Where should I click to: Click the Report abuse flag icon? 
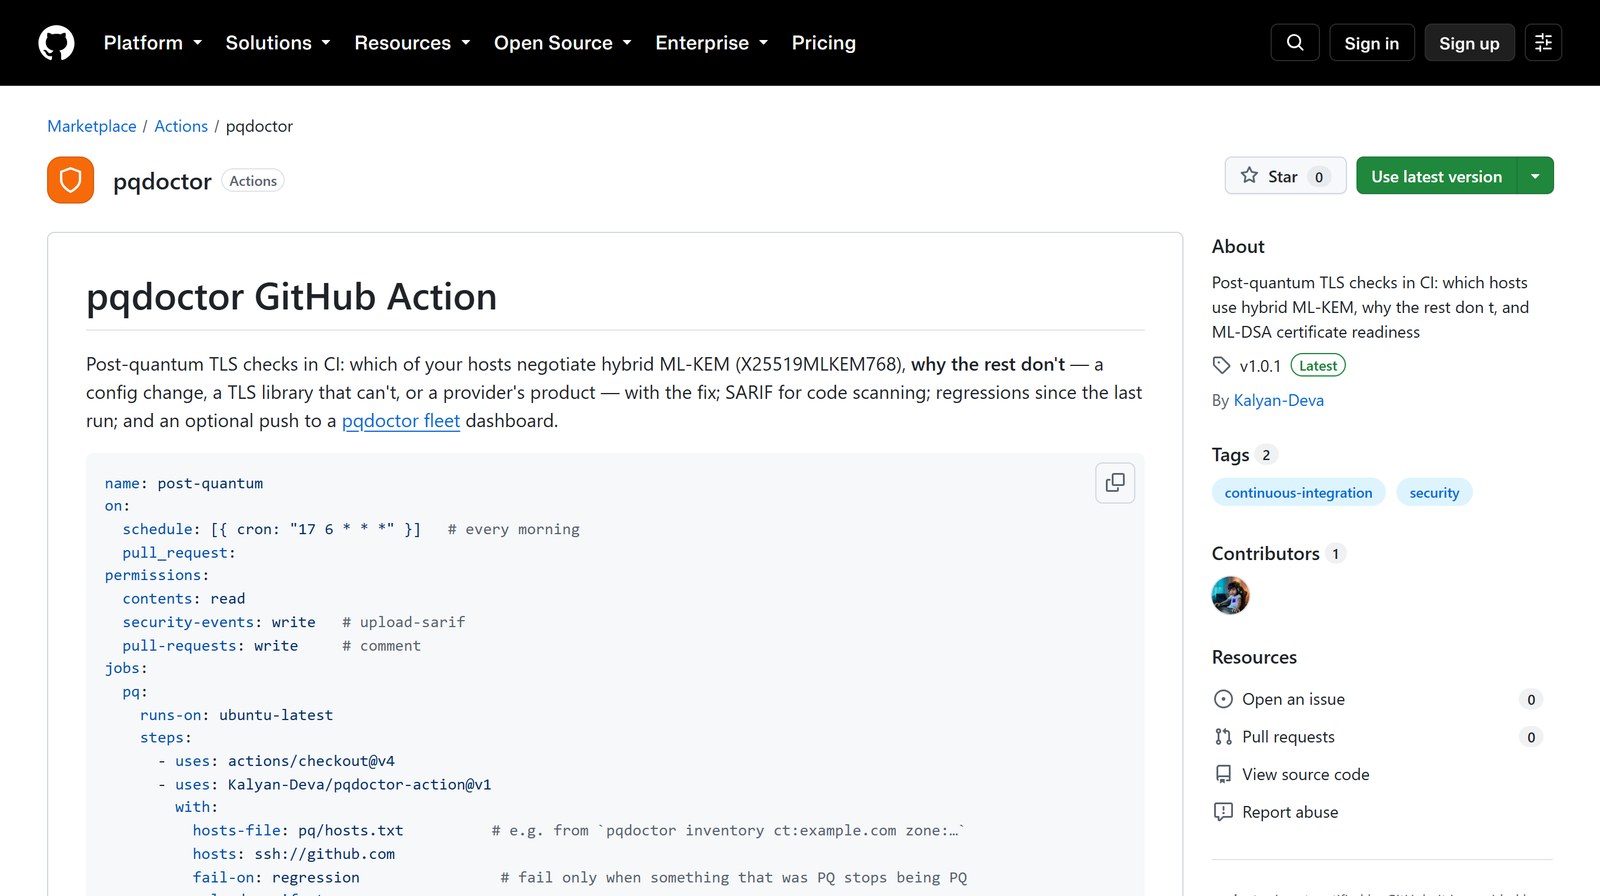click(x=1223, y=812)
